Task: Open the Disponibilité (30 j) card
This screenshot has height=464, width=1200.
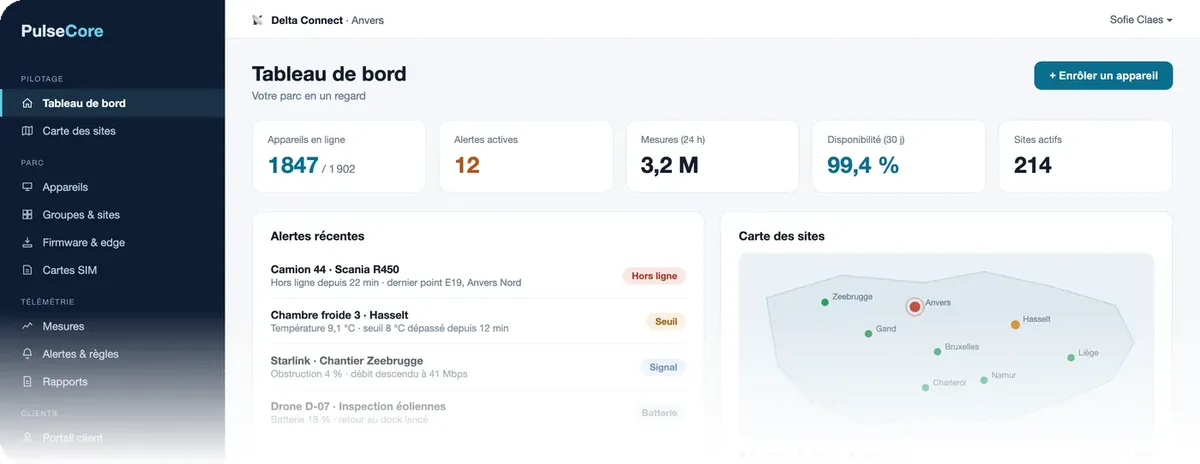Action: tap(899, 157)
